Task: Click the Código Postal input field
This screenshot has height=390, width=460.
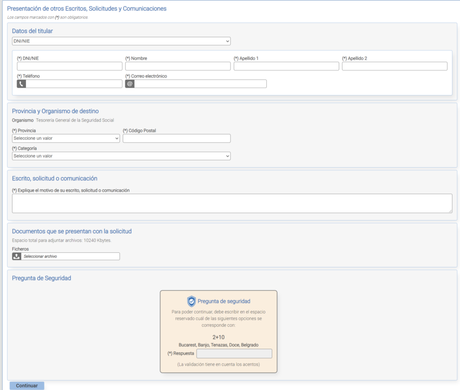Action: (177, 138)
